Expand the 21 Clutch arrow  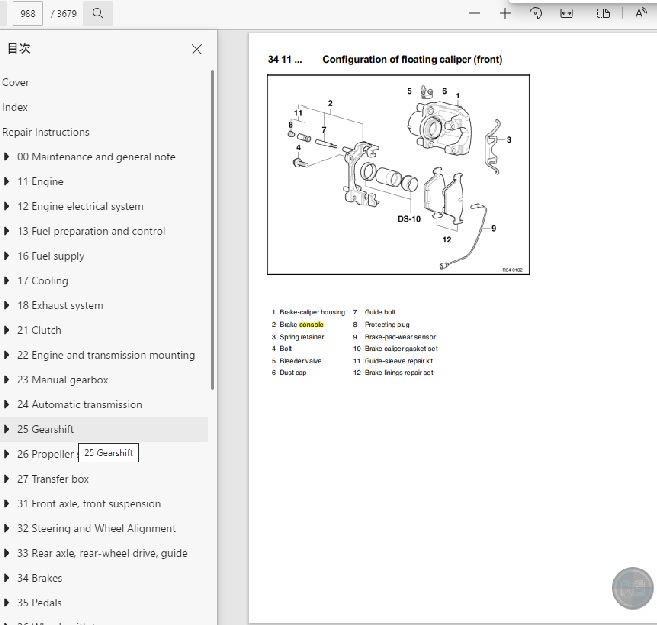pos(6,330)
